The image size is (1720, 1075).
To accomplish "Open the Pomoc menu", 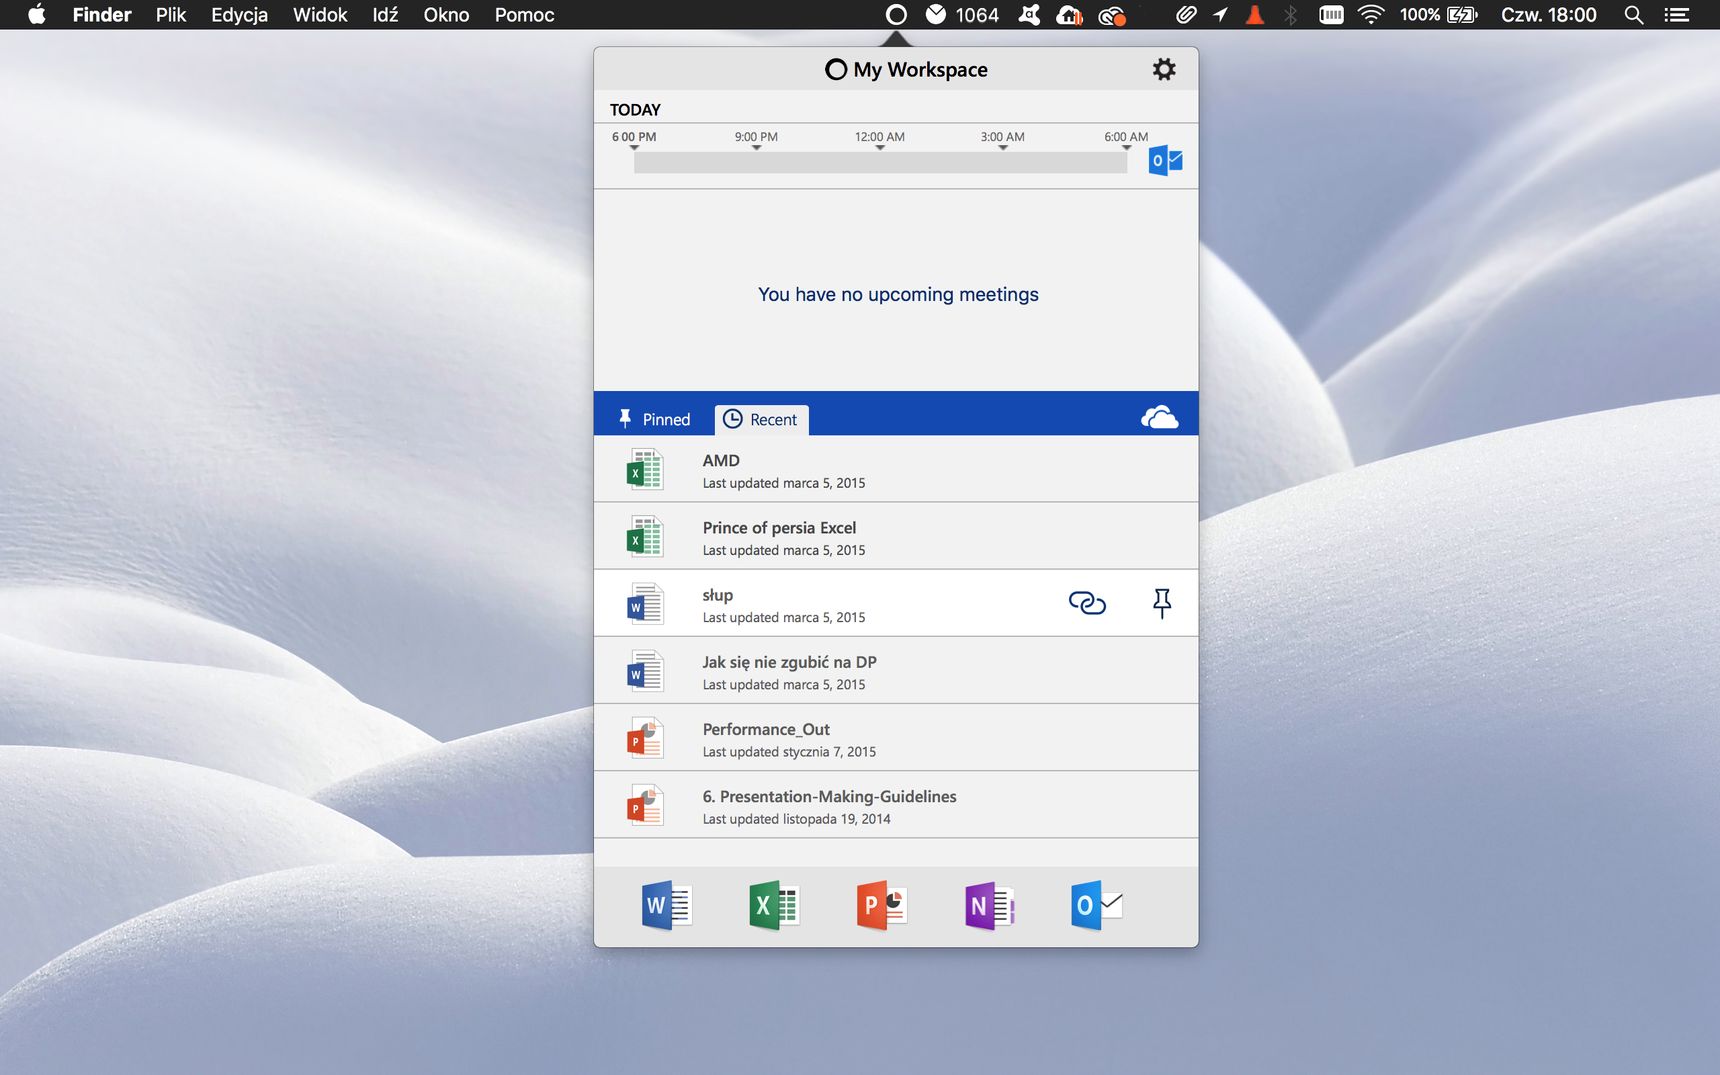I will tap(524, 15).
